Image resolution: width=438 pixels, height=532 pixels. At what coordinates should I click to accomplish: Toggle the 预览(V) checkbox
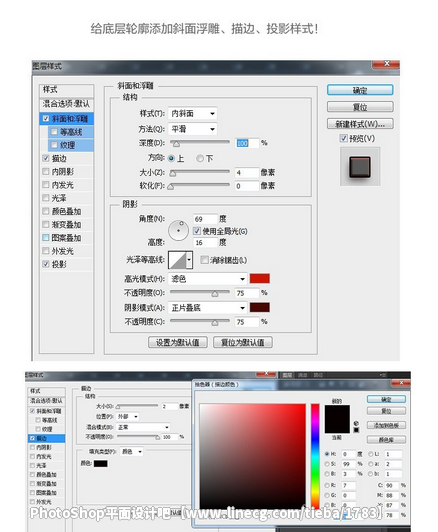343,138
